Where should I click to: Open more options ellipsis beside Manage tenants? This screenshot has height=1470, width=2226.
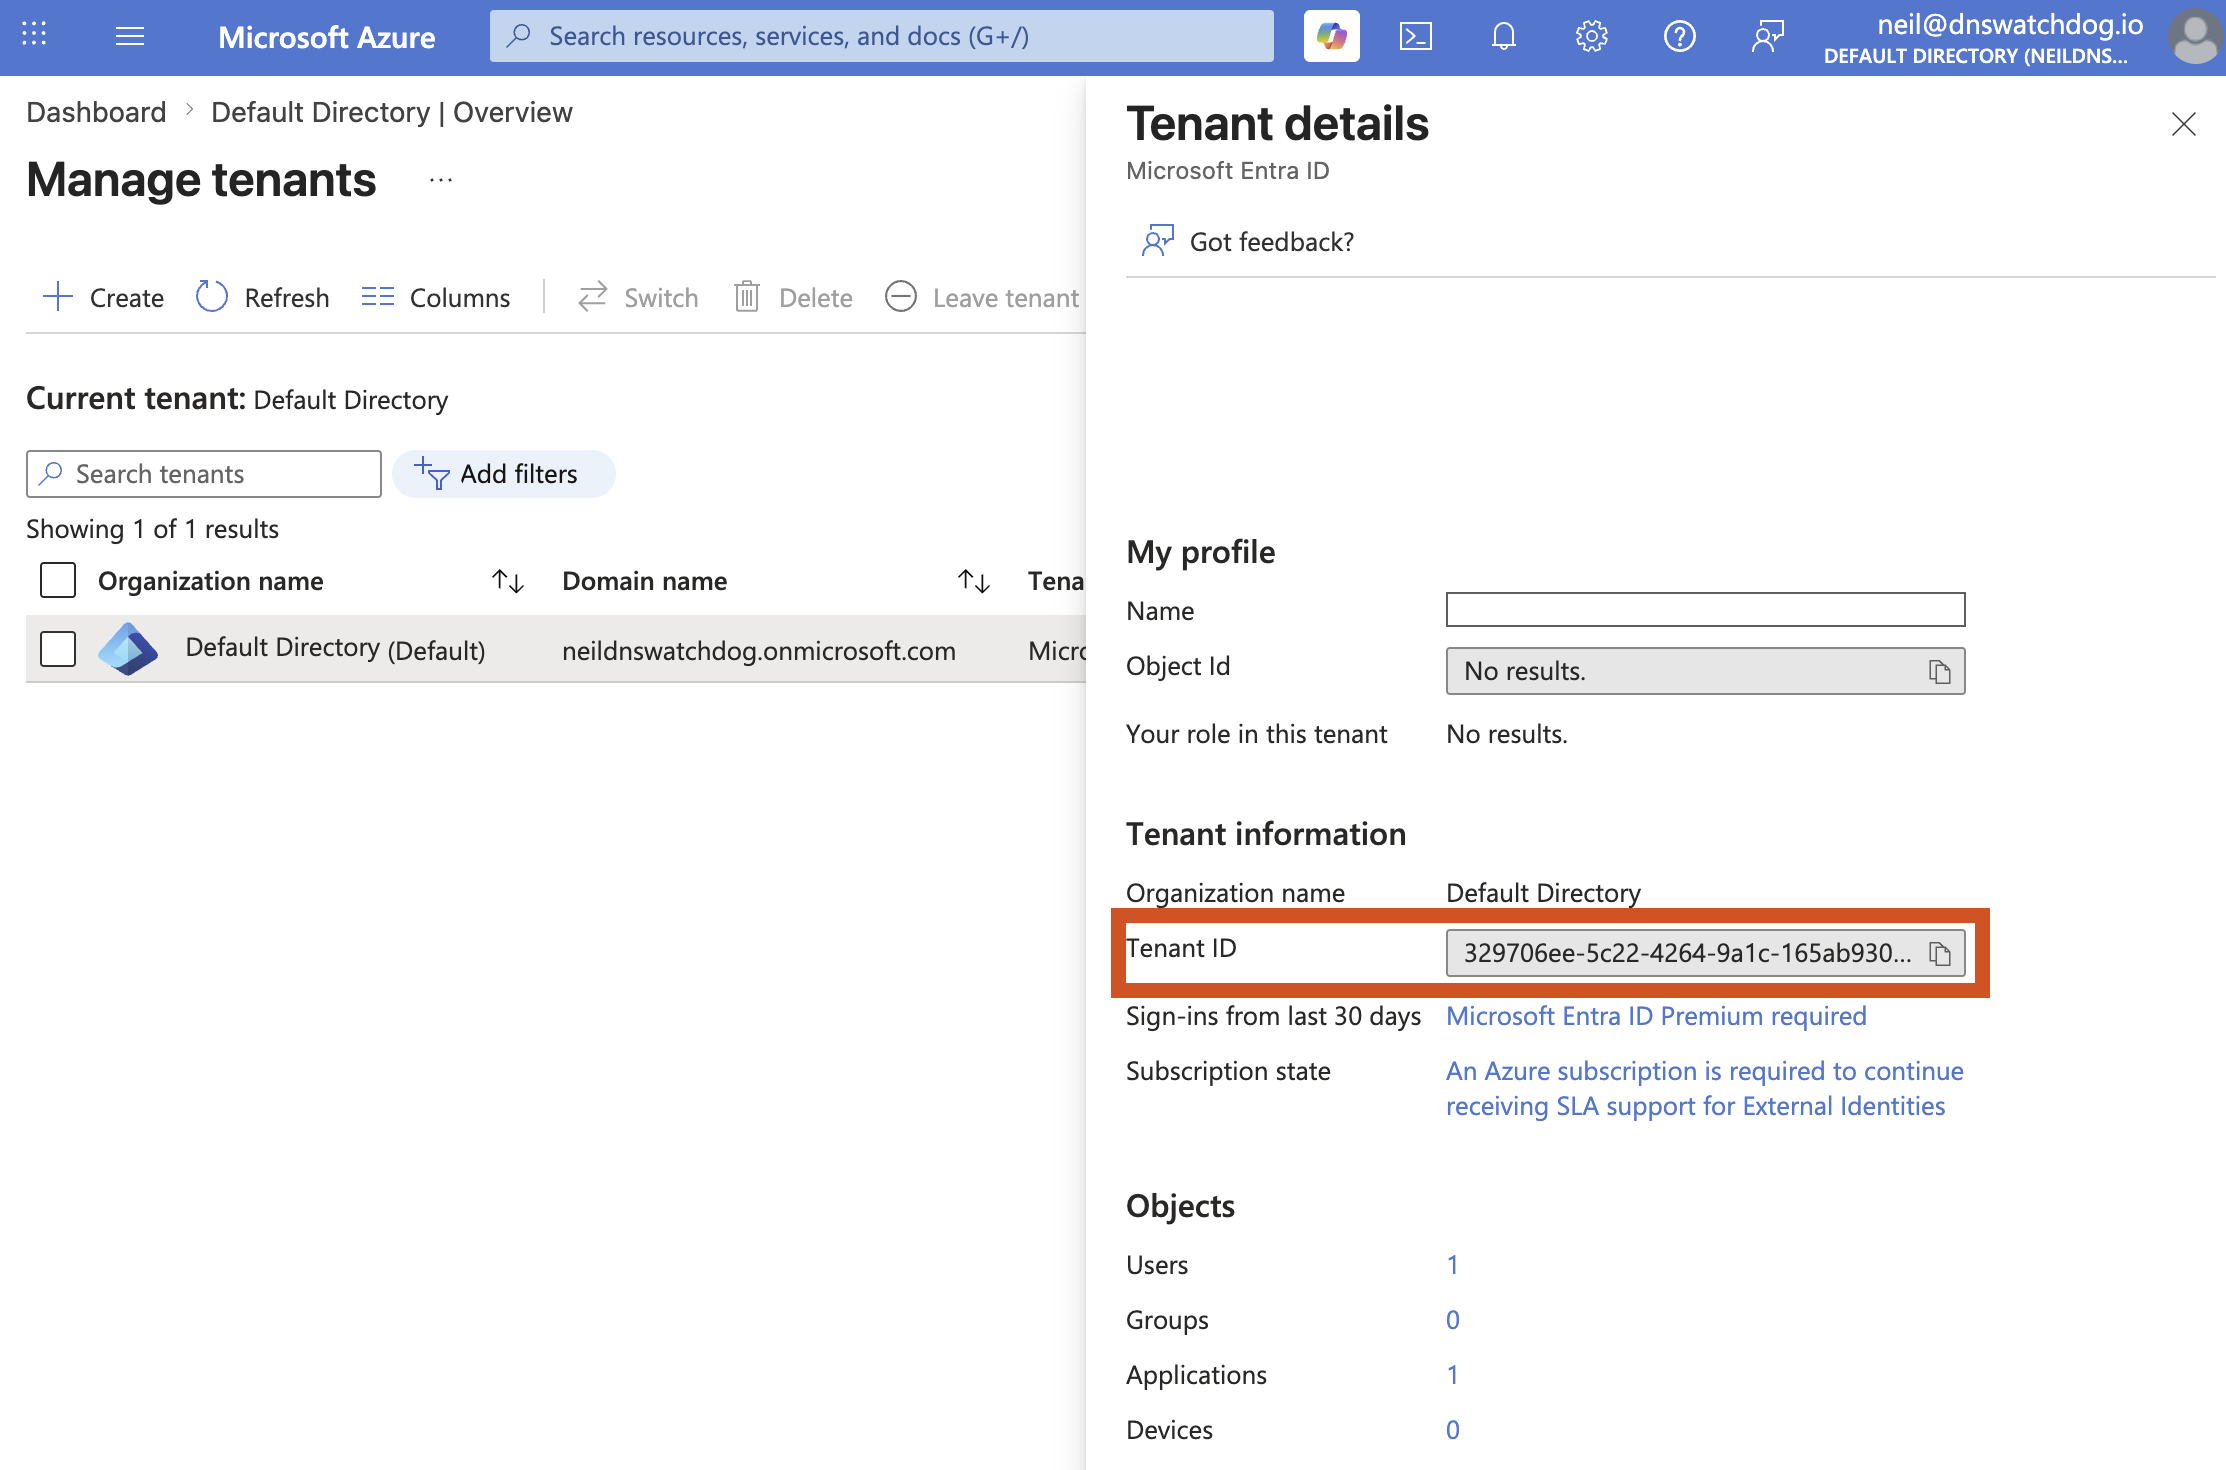[x=441, y=181]
